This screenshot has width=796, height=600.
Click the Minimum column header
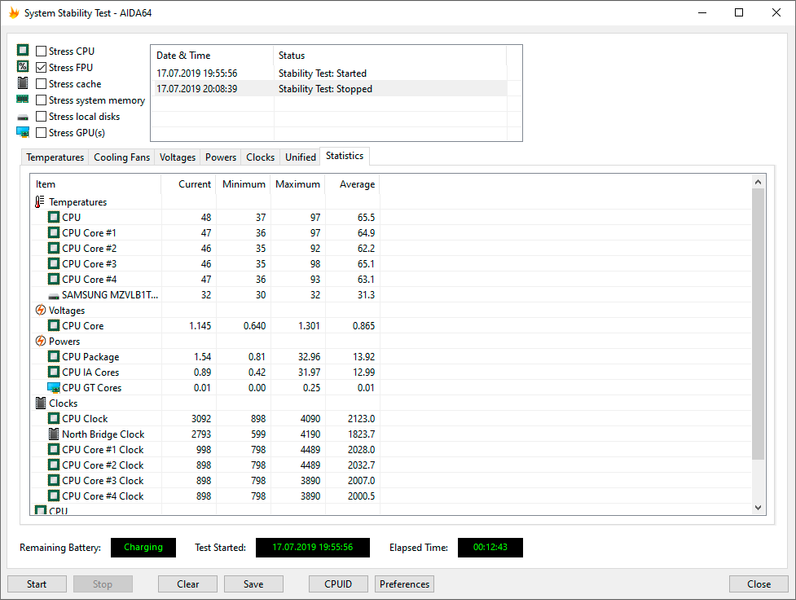click(x=244, y=184)
